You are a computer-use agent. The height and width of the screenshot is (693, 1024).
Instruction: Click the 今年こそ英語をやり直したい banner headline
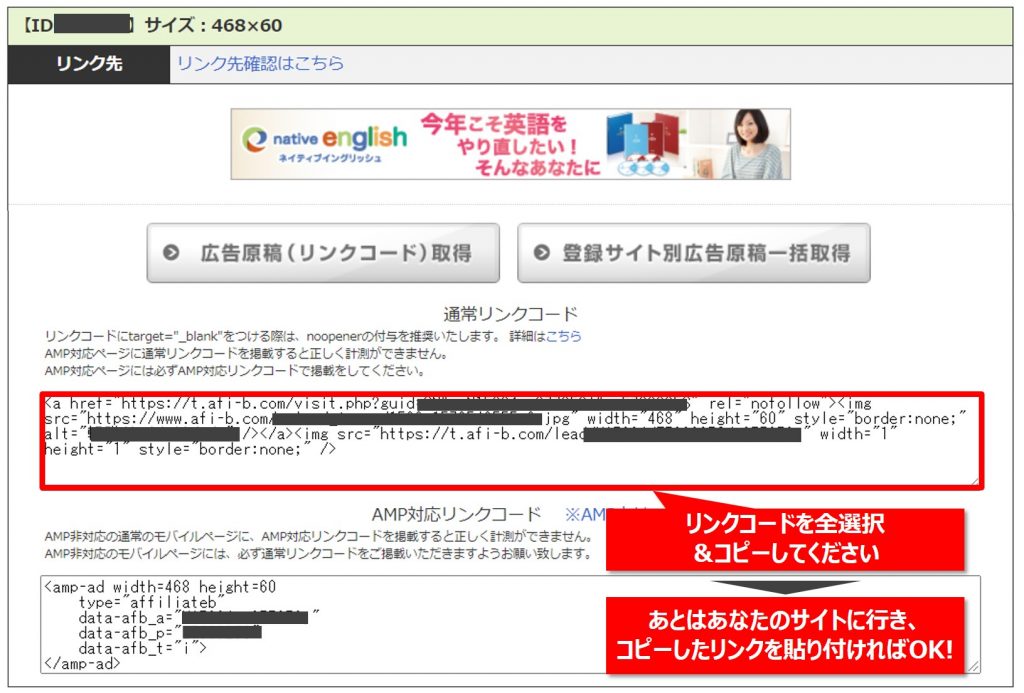point(510,144)
